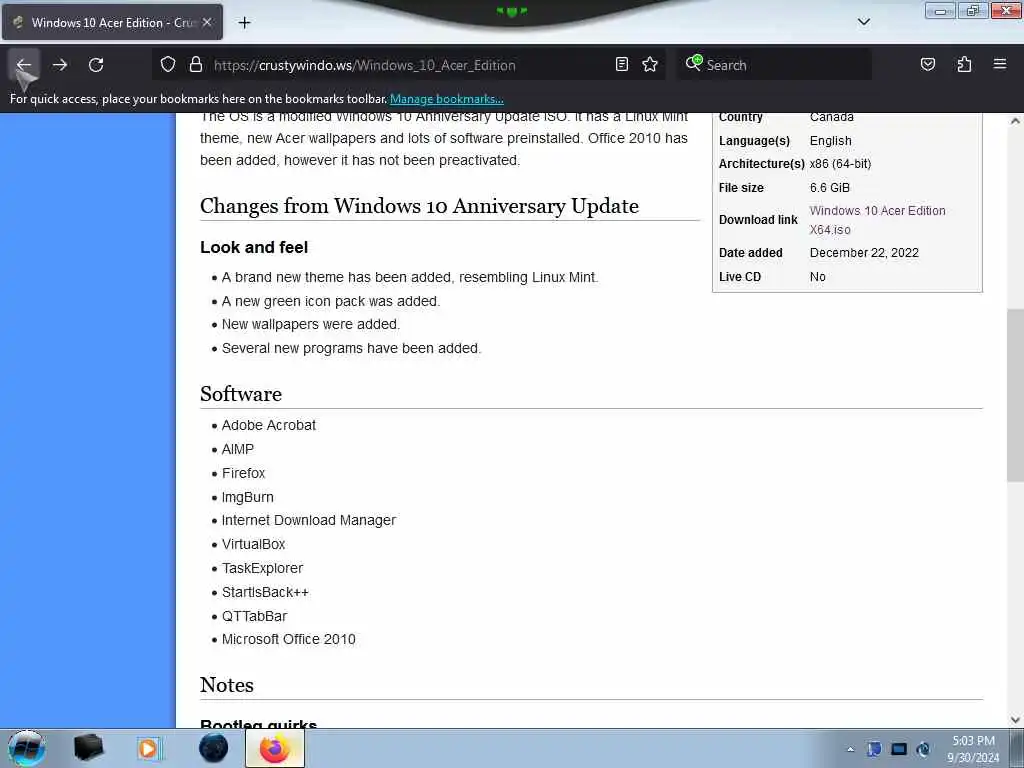Open the dark globe taskbar icon
Viewport: 1024px width, 768px height.
coord(214,748)
